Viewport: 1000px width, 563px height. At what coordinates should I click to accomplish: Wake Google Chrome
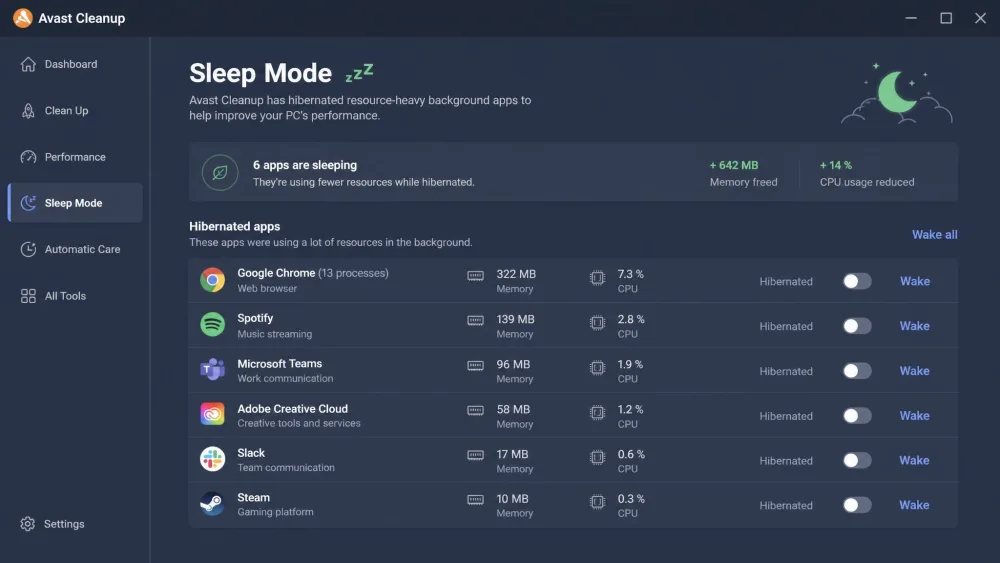point(915,281)
